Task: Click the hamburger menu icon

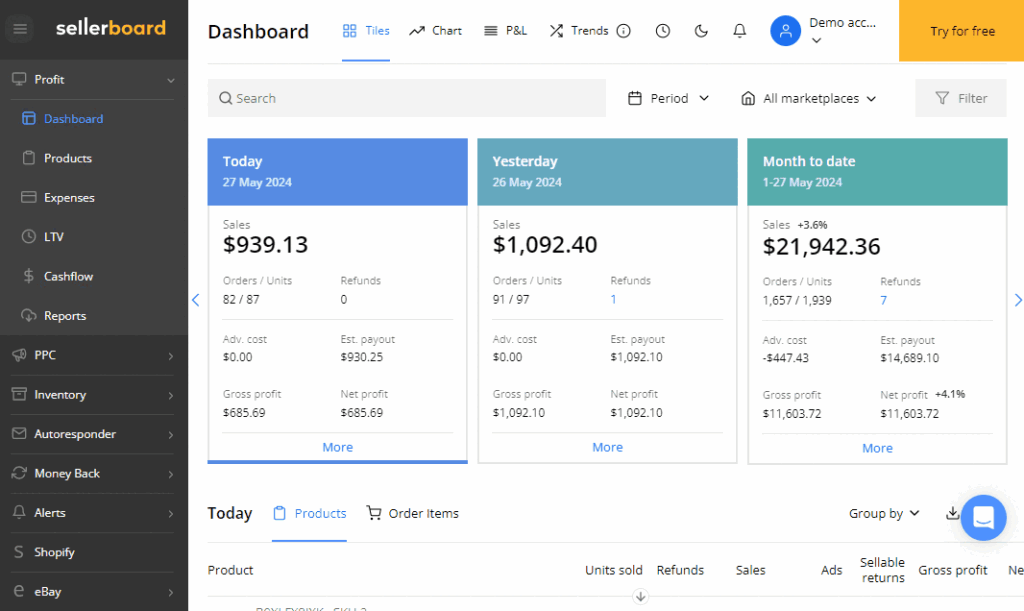Action: [20, 29]
